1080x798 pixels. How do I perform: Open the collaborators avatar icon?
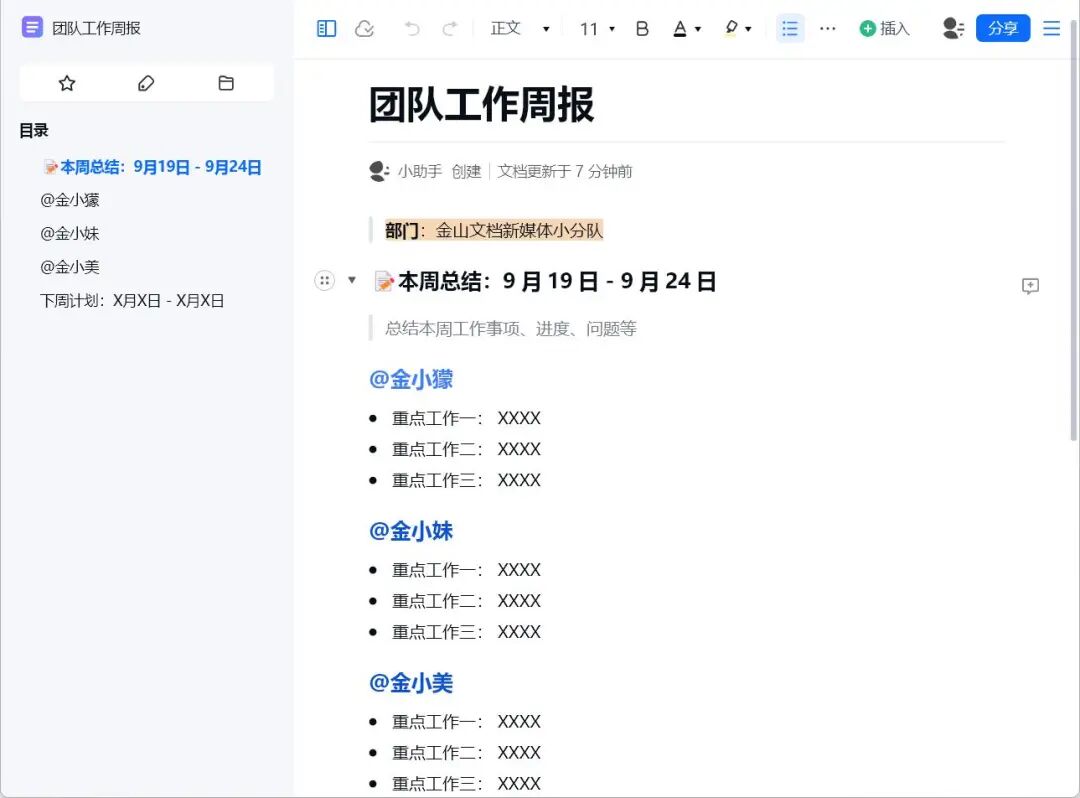point(953,28)
